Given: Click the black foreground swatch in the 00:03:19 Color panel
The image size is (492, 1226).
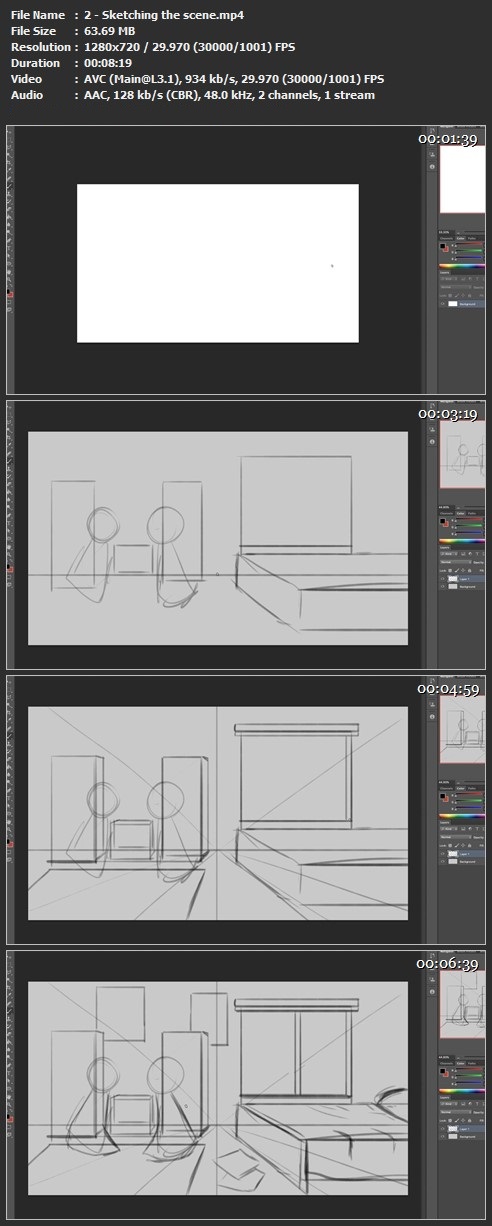Looking at the screenshot, I should pyautogui.click(x=443, y=521).
